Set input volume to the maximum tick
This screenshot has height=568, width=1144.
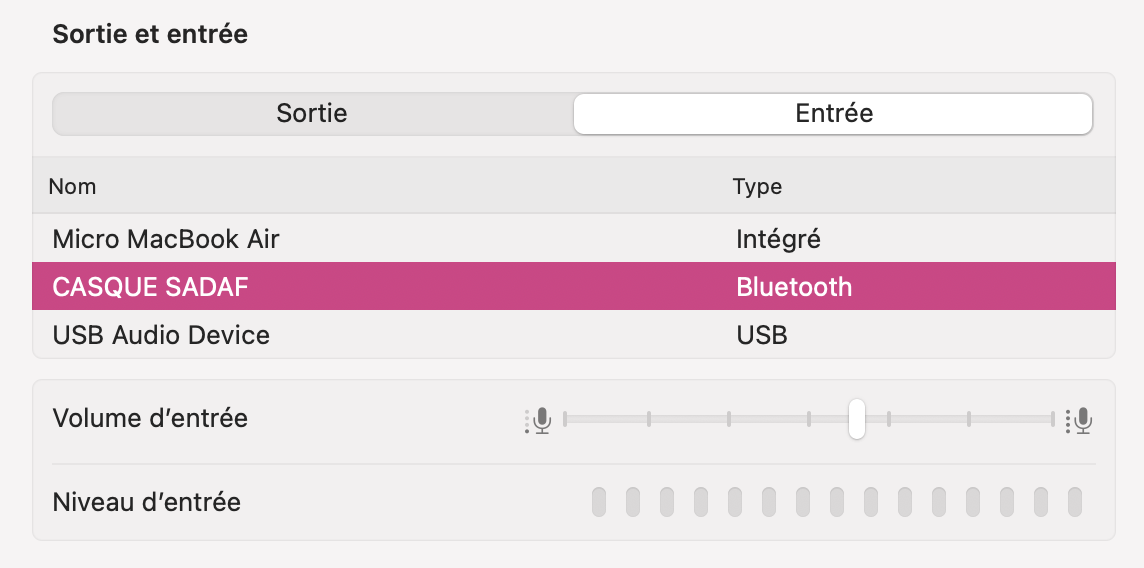[1053, 419]
